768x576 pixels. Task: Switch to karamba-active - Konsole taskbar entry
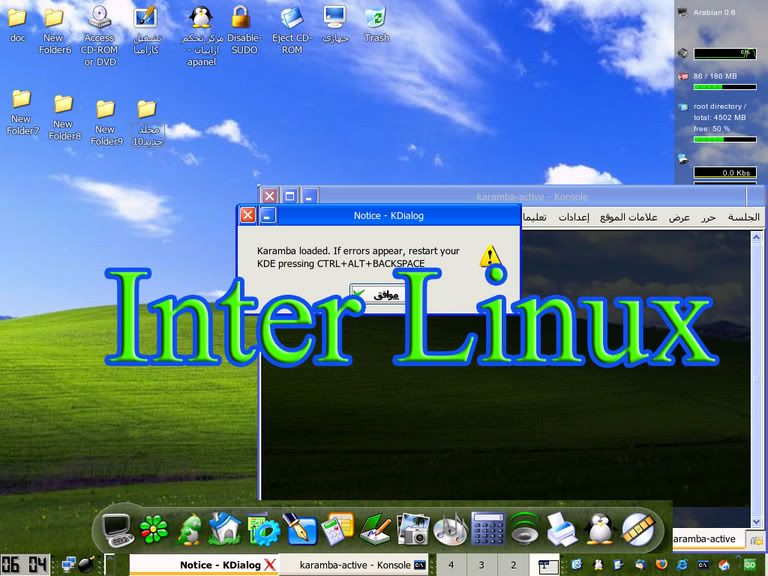(355, 565)
